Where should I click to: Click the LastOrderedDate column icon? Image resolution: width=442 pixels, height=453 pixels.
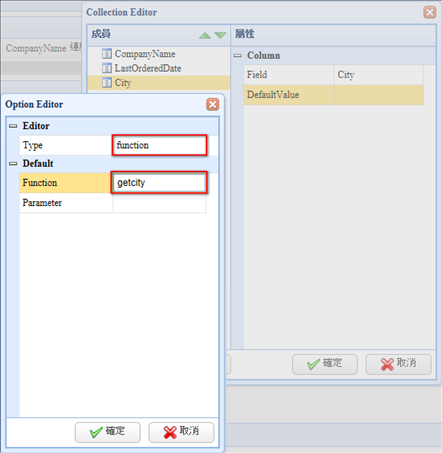[x=107, y=68]
